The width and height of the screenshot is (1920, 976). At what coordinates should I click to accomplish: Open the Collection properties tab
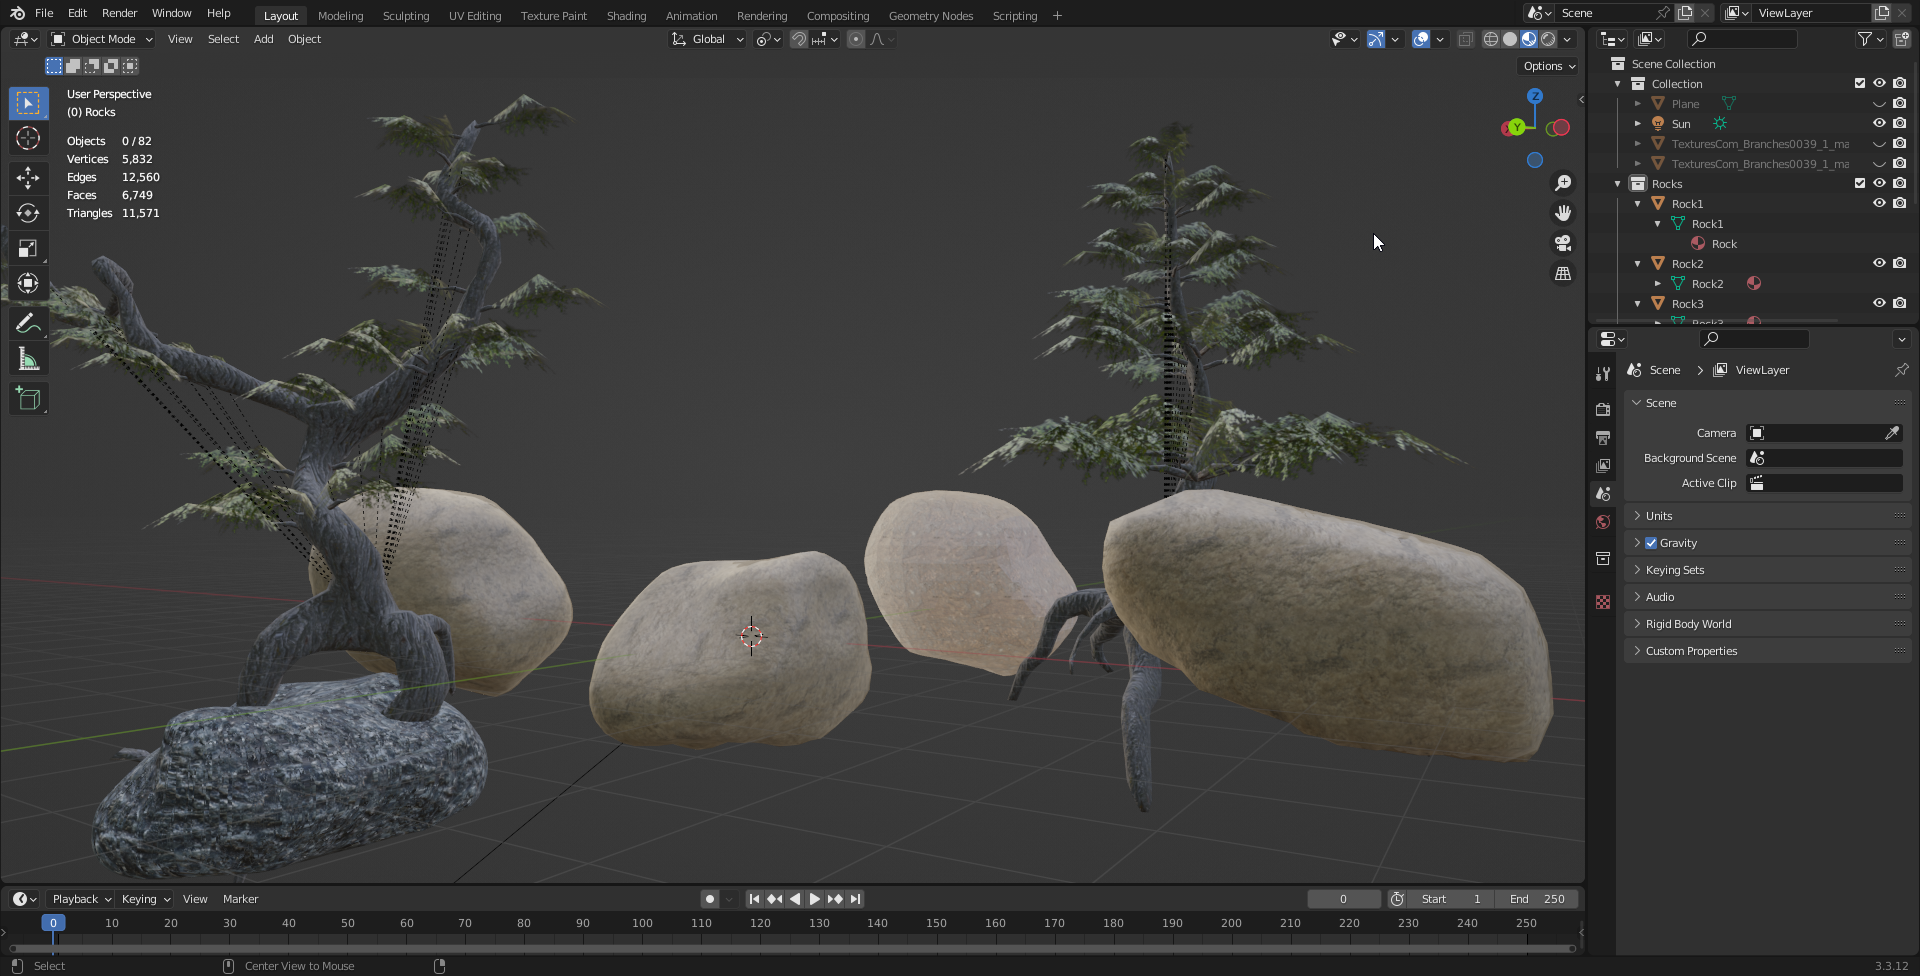tap(1603, 558)
